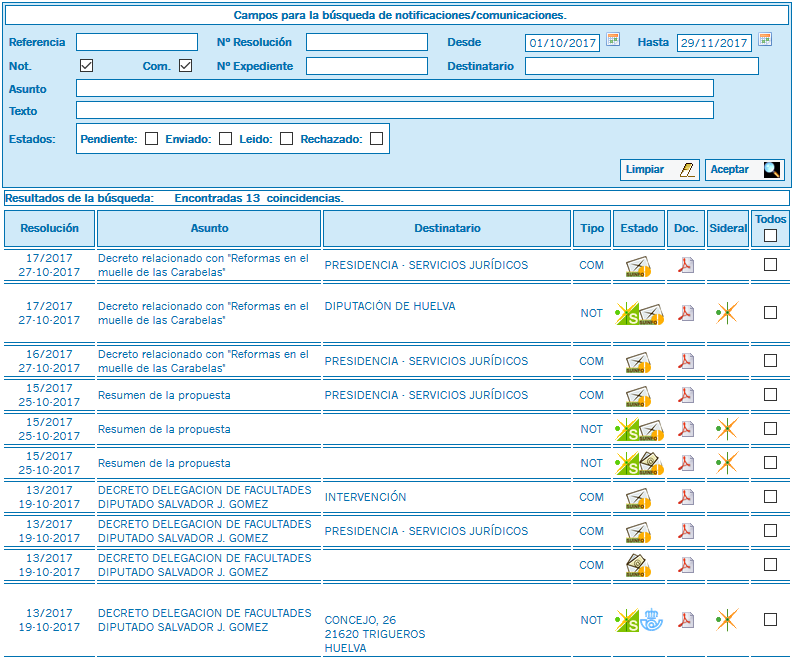Open PDF document for DIPUTACIÓN DE HUELVA row
Image resolution: width=795 pixels, height=658 pixels.
click(x=686, y=313)
